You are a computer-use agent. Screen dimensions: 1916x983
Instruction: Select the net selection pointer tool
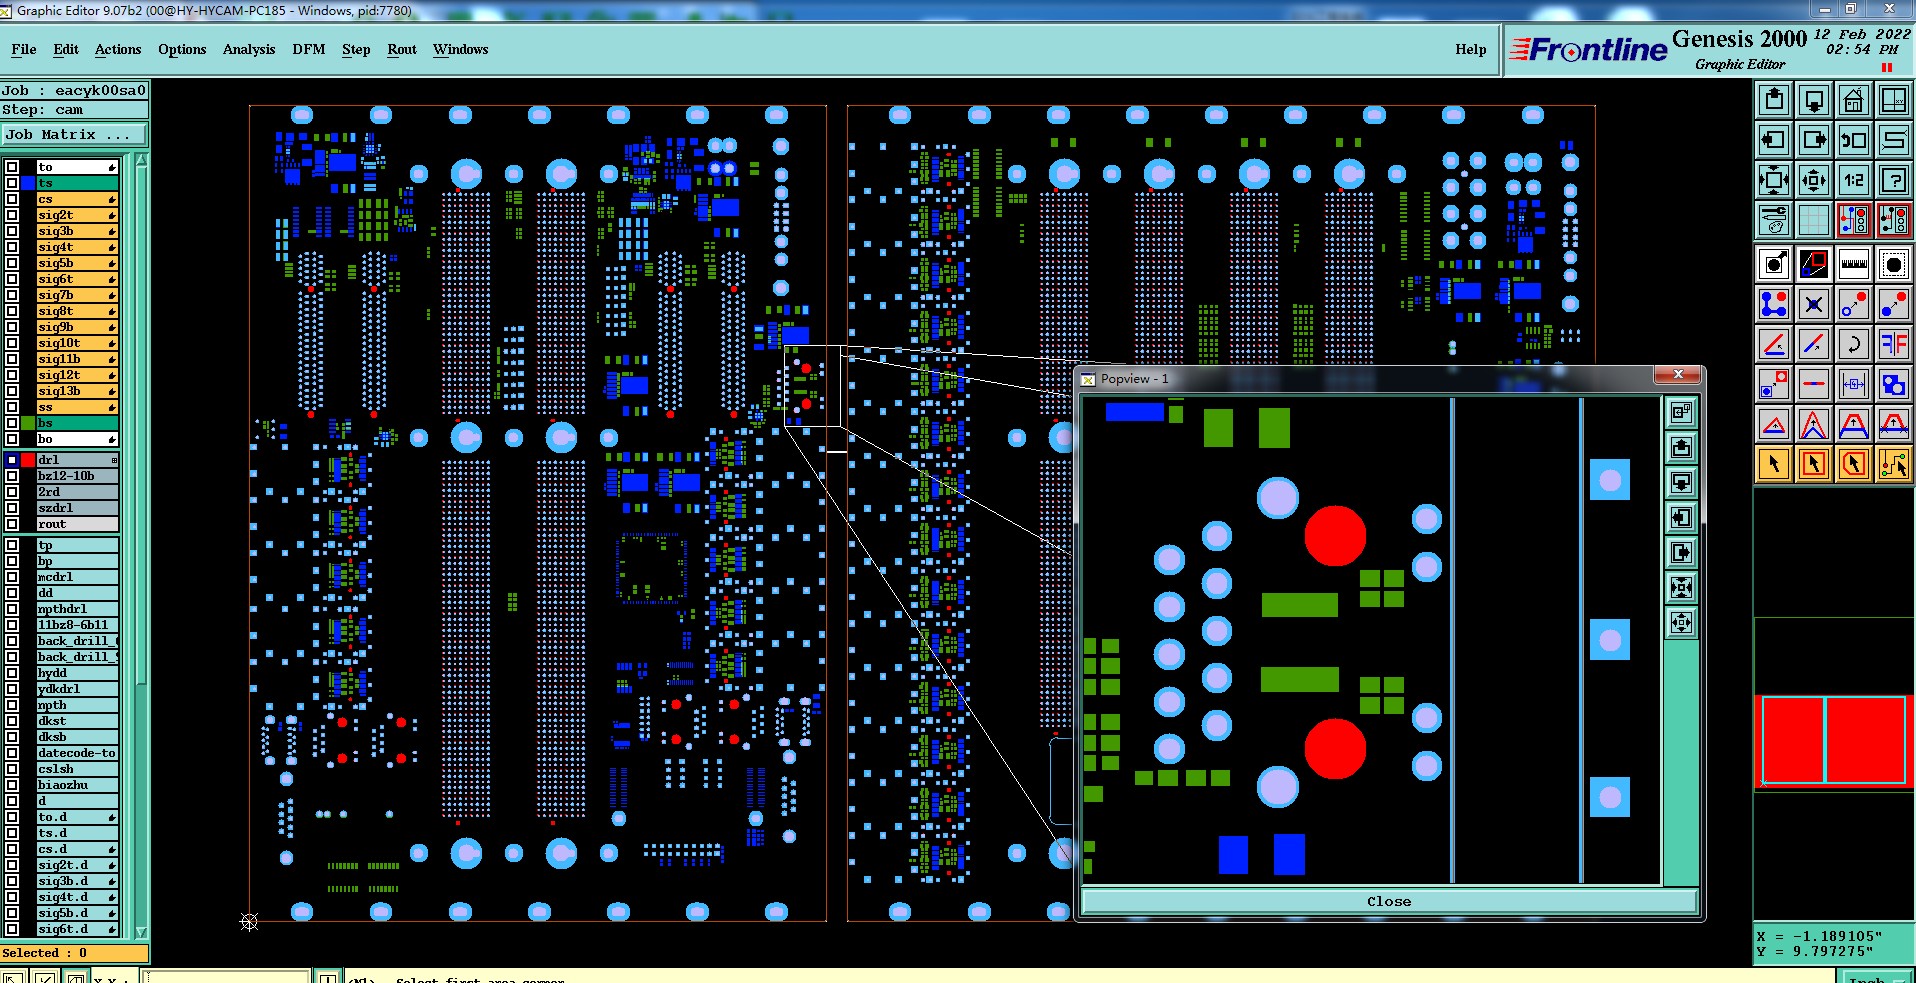pos(1894,464)
